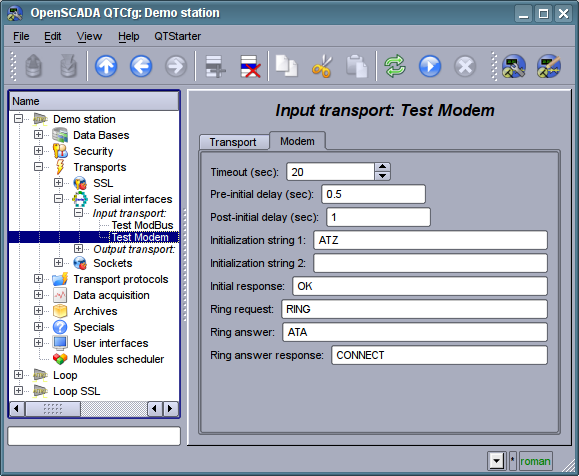The image size is (579, 476).
Task: Decrease Timeout value with down arrow
Action: 383,176
